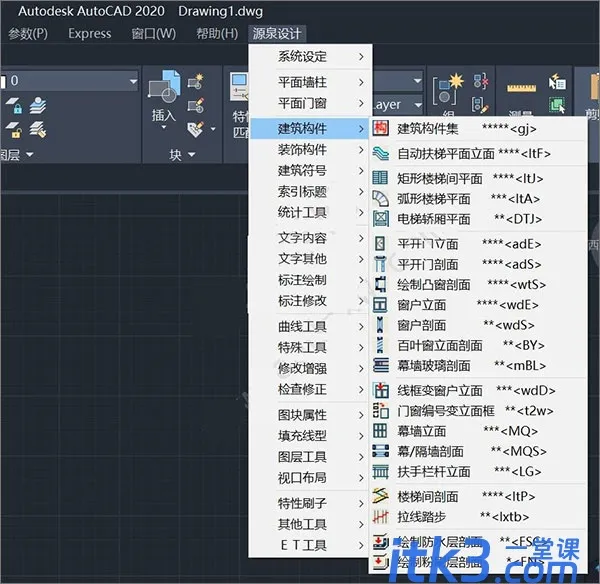Open the 修改增强 submenu
Image resolution: width=600 pixels, height=584 pixels.
(310, 369)
